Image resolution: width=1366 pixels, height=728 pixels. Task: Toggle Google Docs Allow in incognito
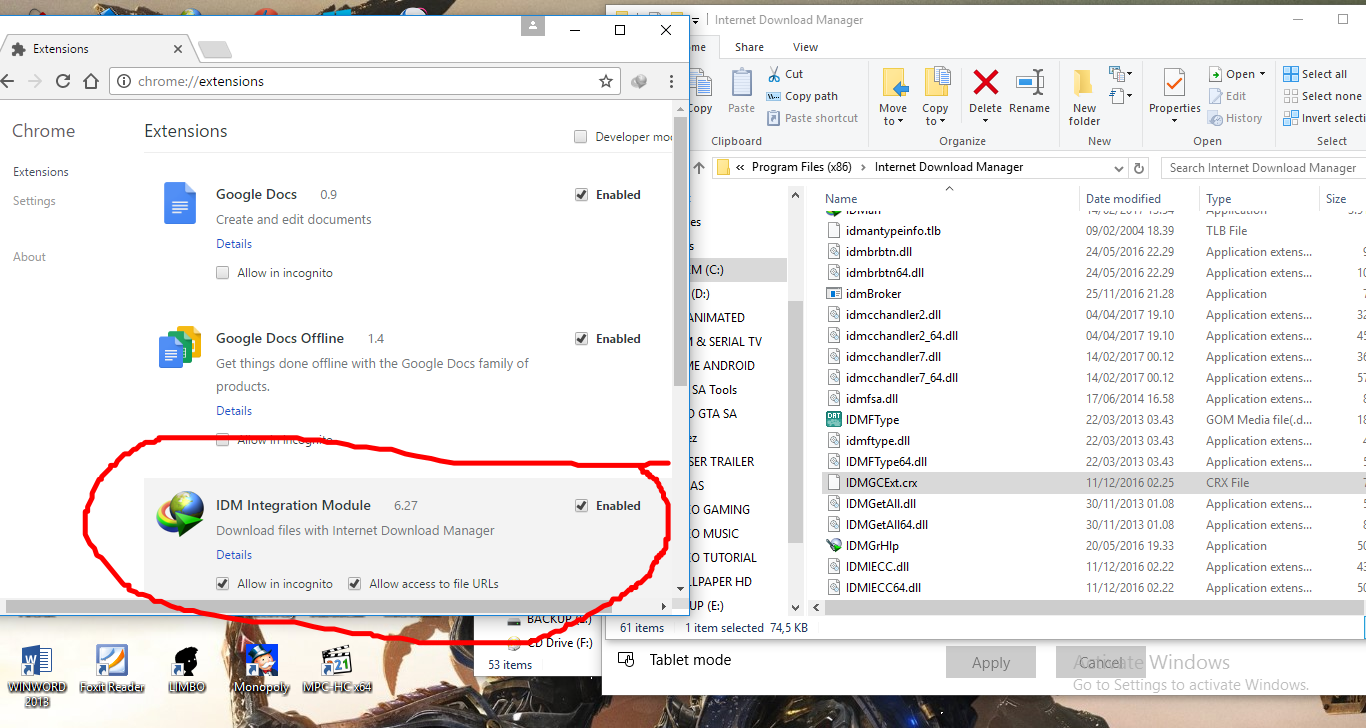coord(223,273)
